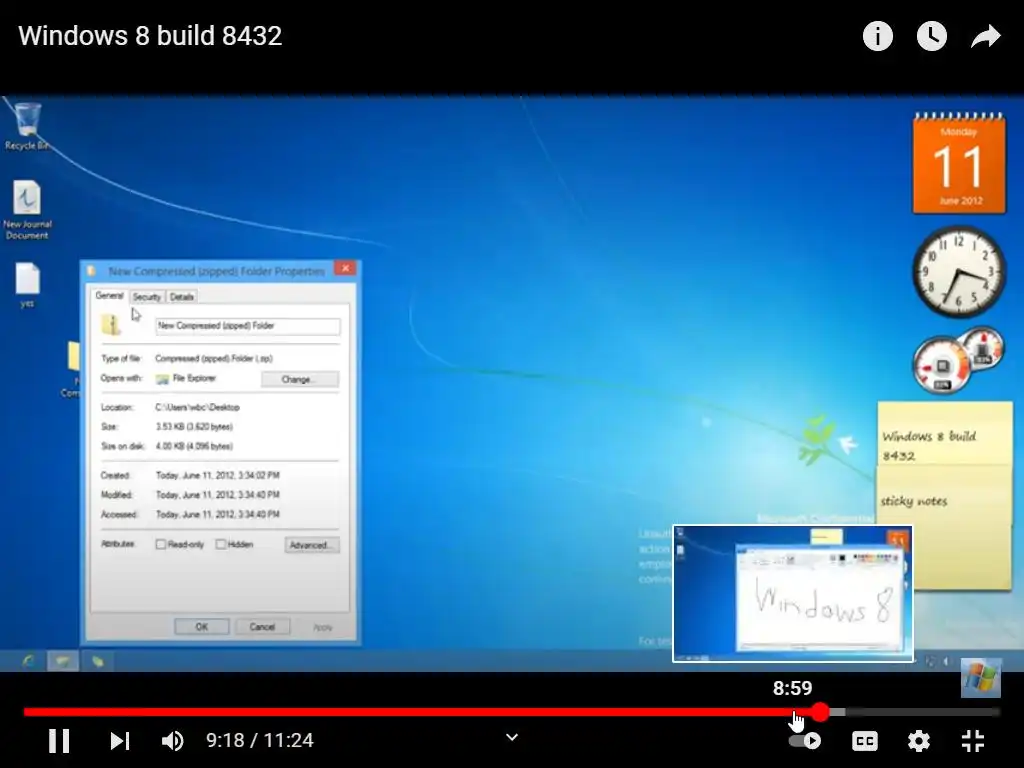The image size is (1024, 768).
Task: Switch to the General tab
Action: pyautogui.click(x=109, y=296)
